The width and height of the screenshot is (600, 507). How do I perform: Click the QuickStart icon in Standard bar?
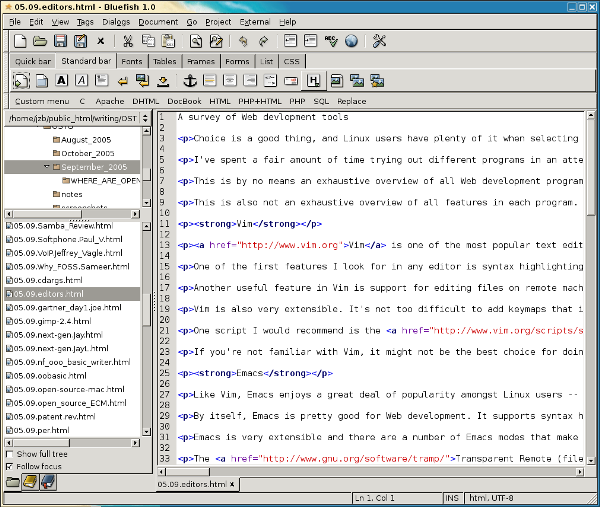(x=21, y=81)
